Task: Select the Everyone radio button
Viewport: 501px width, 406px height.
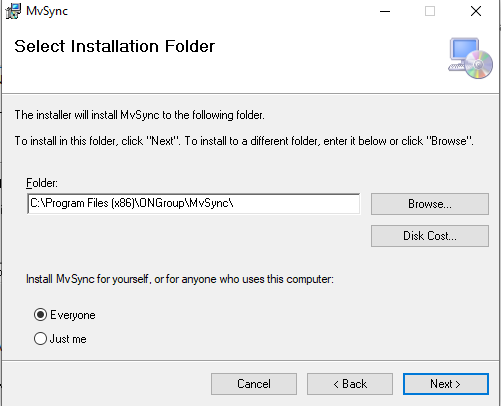Action: pos(40,315)
